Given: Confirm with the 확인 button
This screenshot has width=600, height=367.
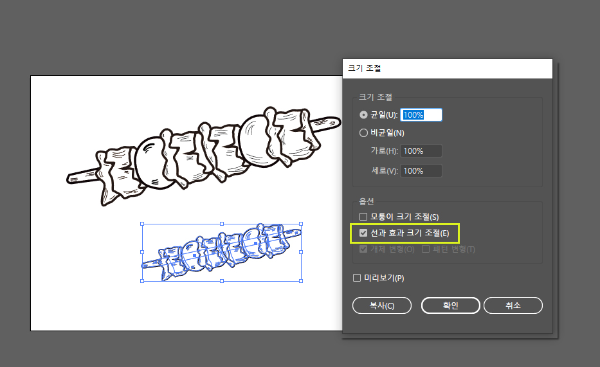Looking at the screenshot, I should [450, 305].
